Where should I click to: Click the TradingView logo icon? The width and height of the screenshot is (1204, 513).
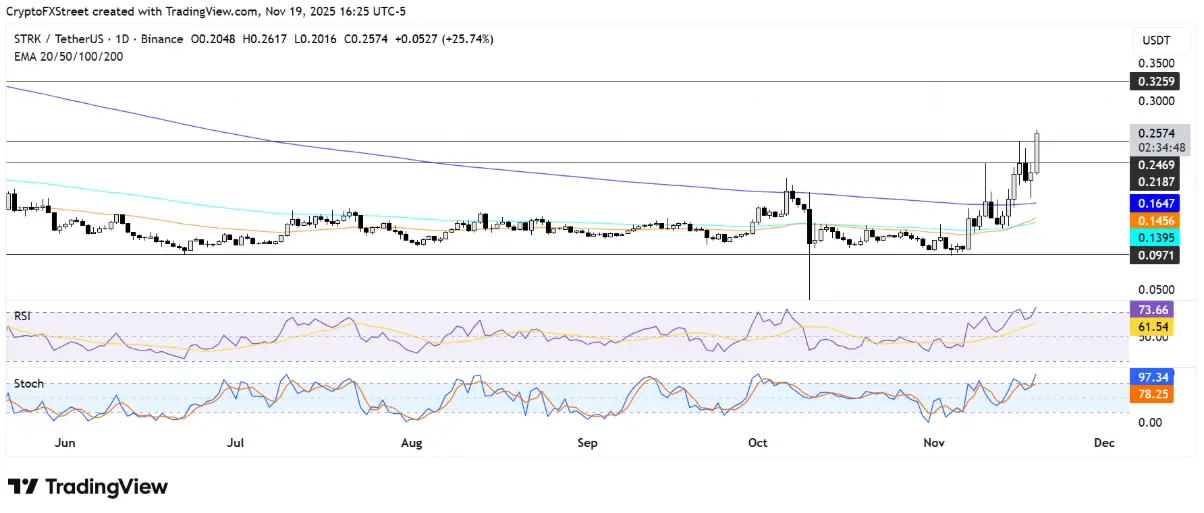point(22,487)
